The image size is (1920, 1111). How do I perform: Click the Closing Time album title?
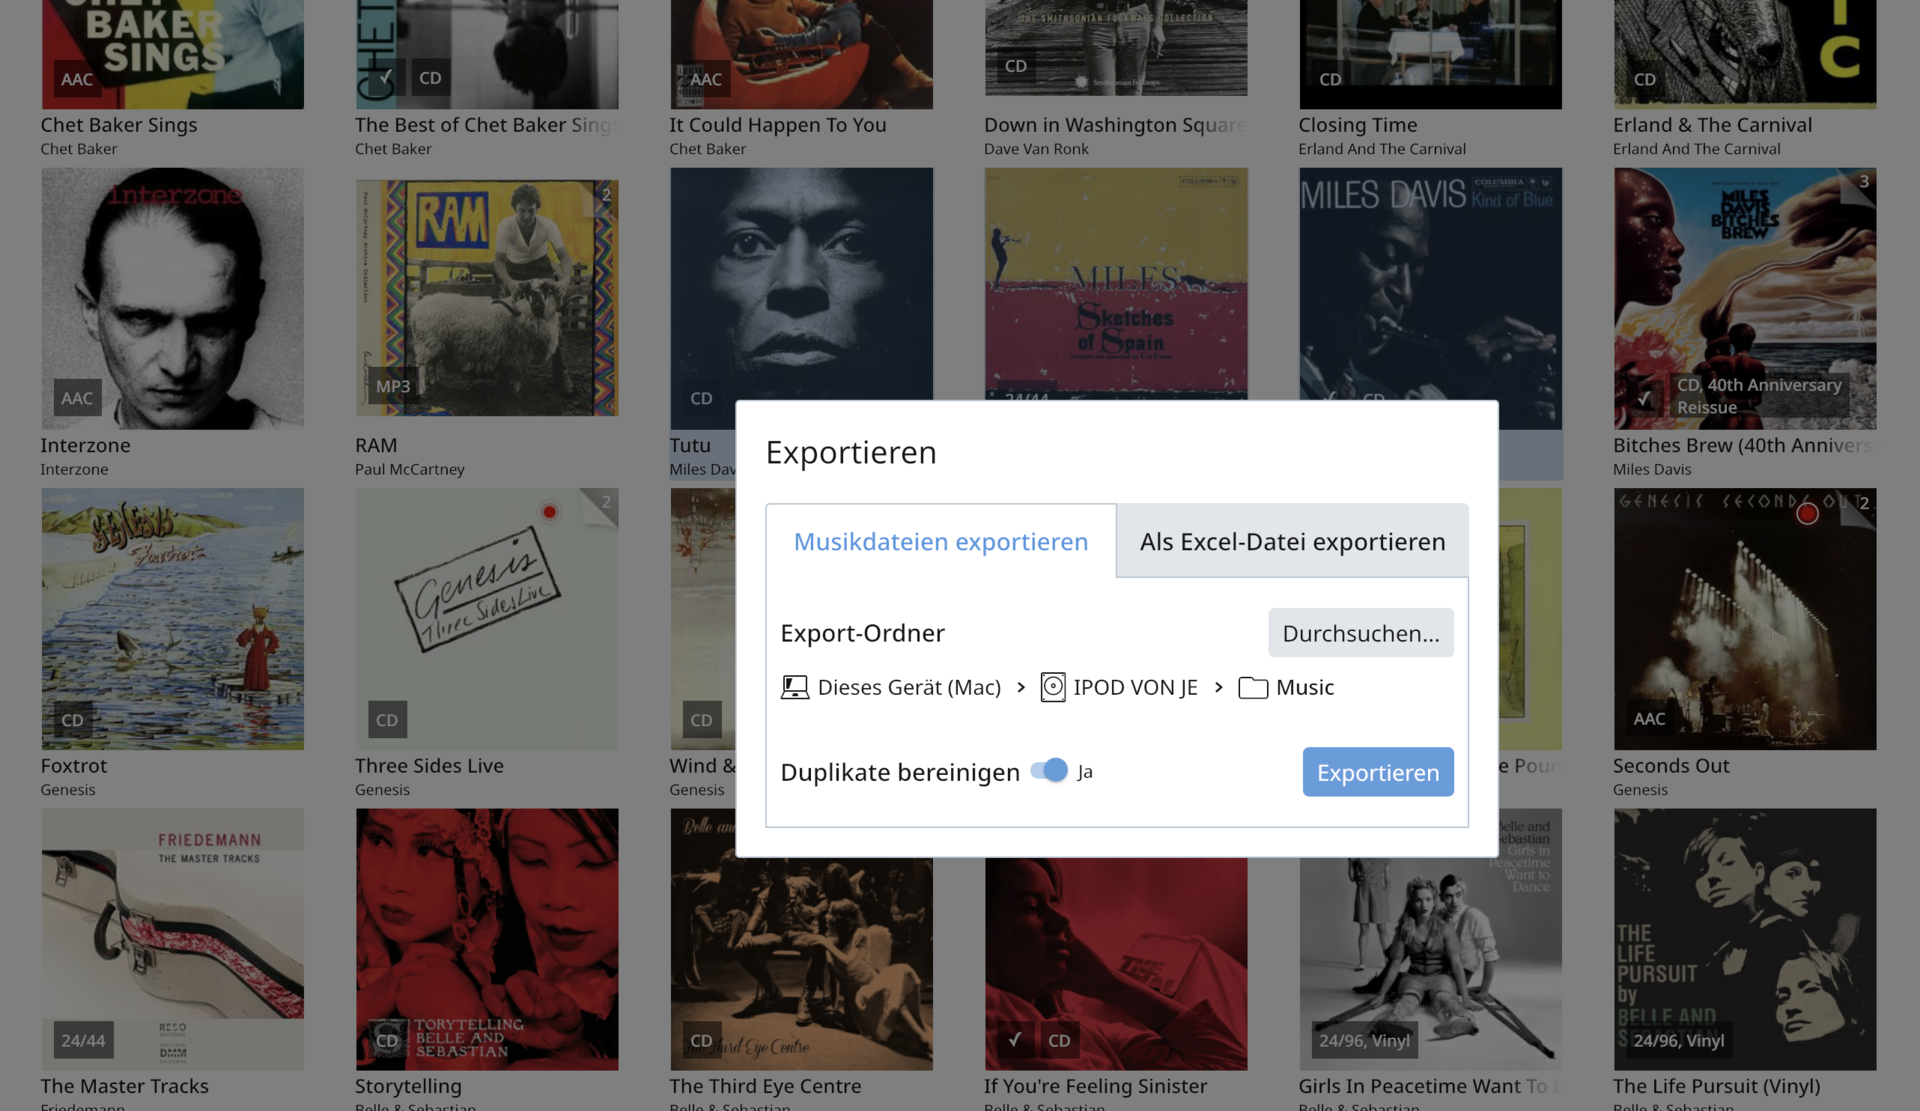[1357, 125]
